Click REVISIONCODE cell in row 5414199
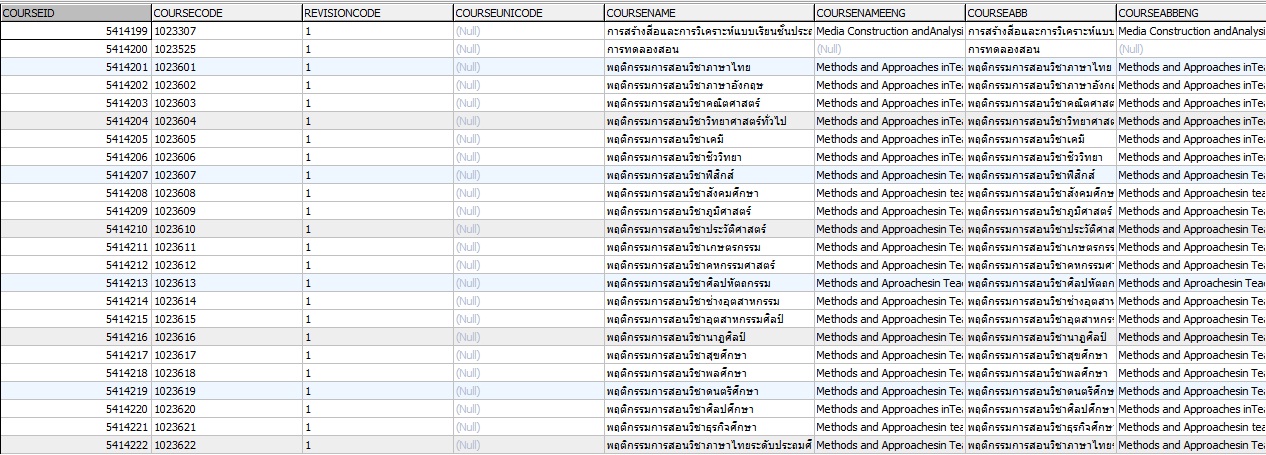The width and height of the screenshot is (1266, 455). click(377, 31)
